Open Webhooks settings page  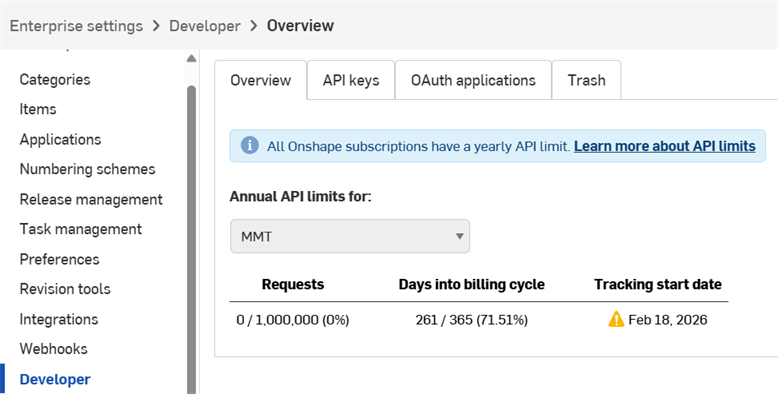pos(53,349)
